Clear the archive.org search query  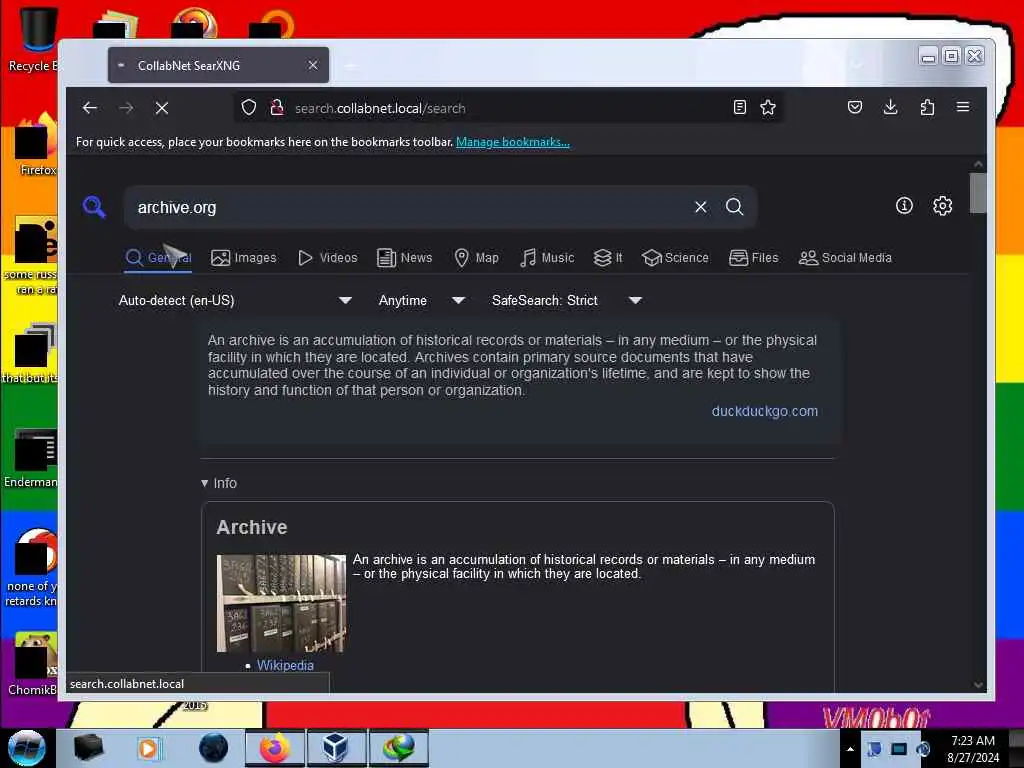click(x=701, y=207)
